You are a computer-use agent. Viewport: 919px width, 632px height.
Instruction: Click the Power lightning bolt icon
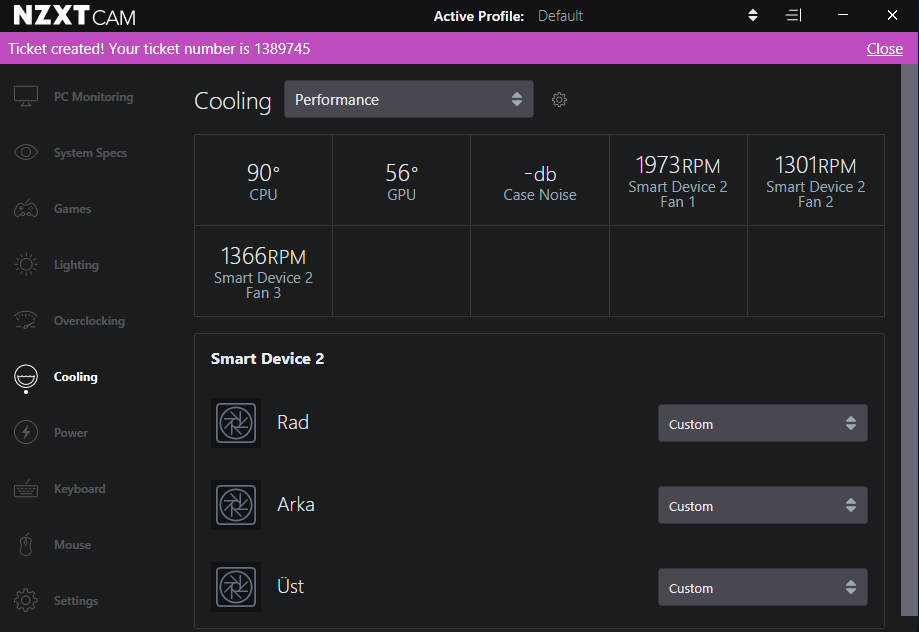point(26,433)
